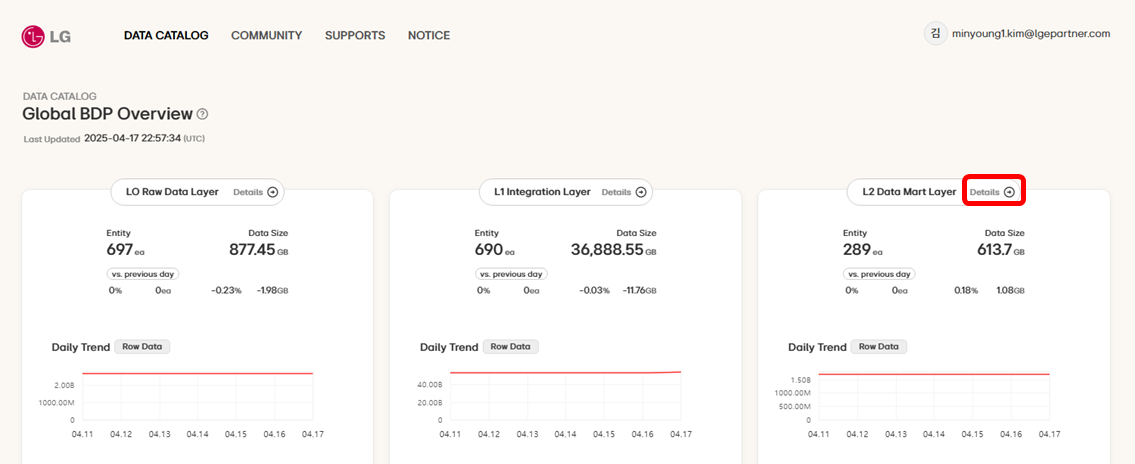Image resolution: width=1135 pixels, height=464 pixels.
Task: Click the L1 Integration Layer arrow icon
Action: (x=641, y=192)
